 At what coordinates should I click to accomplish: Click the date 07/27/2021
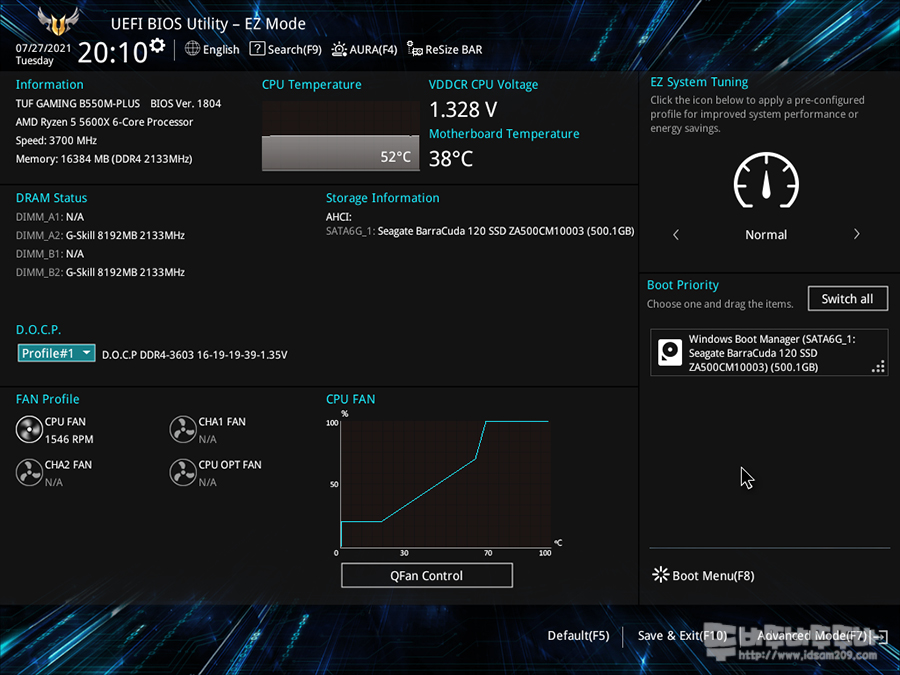coord(43,48)
